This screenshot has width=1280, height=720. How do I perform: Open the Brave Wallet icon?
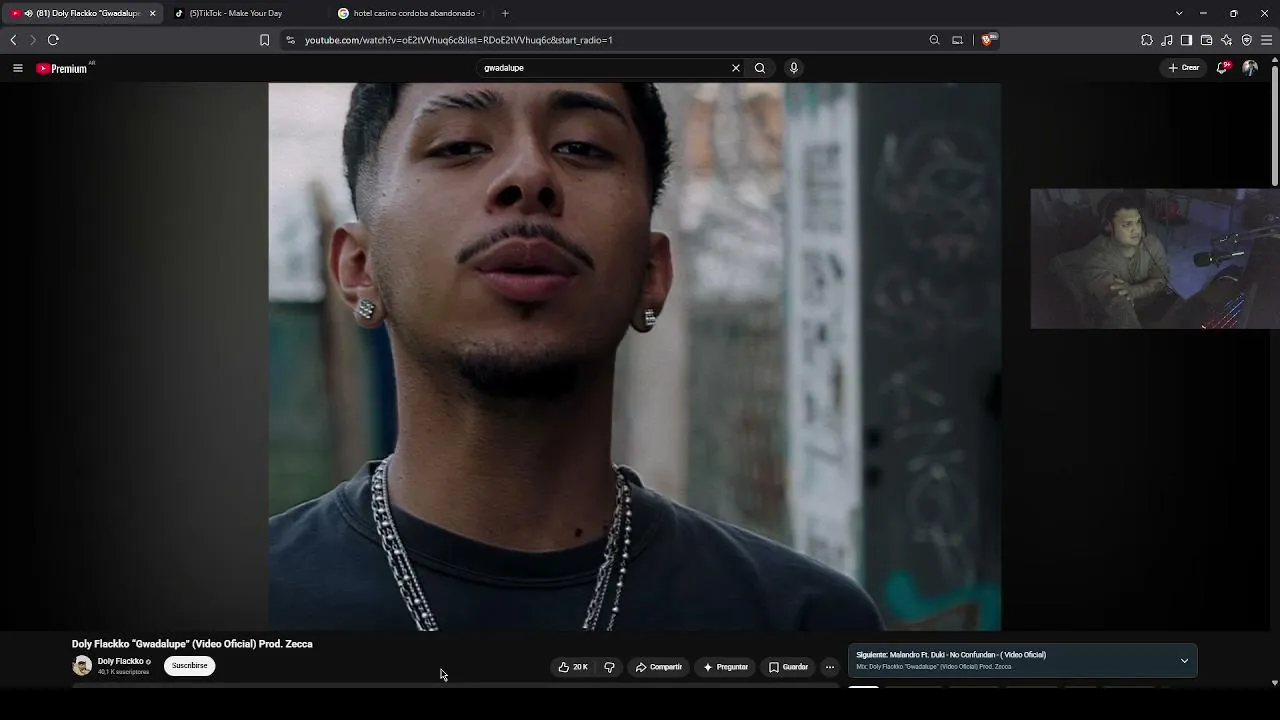[x=1206, y=40]
